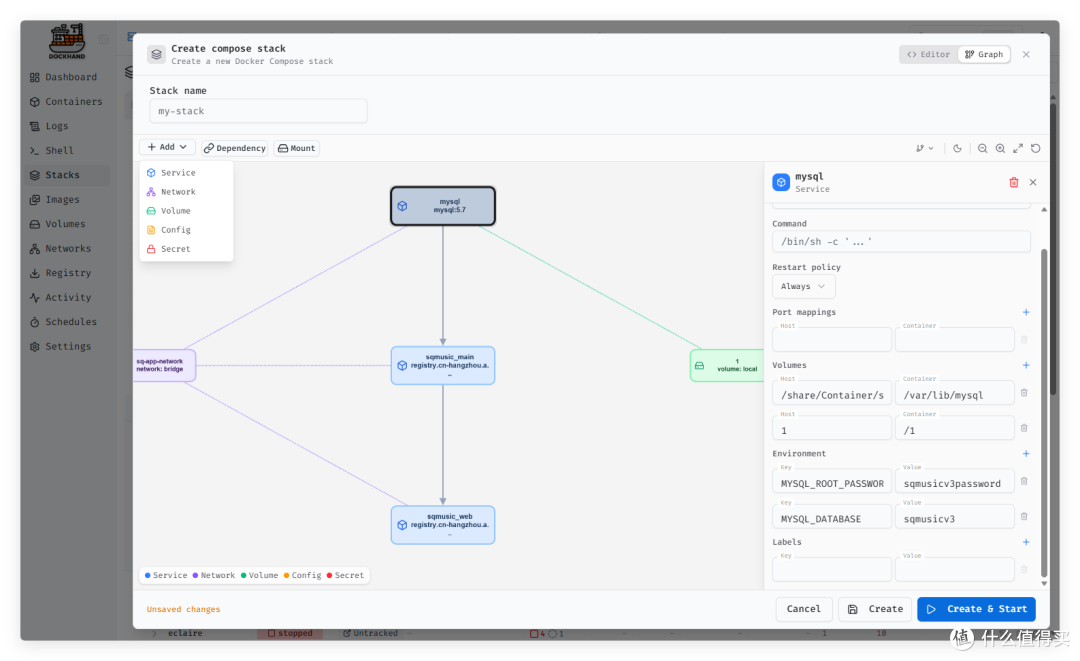Open the Restart policy Always dropdown

(x=803, y=286)
